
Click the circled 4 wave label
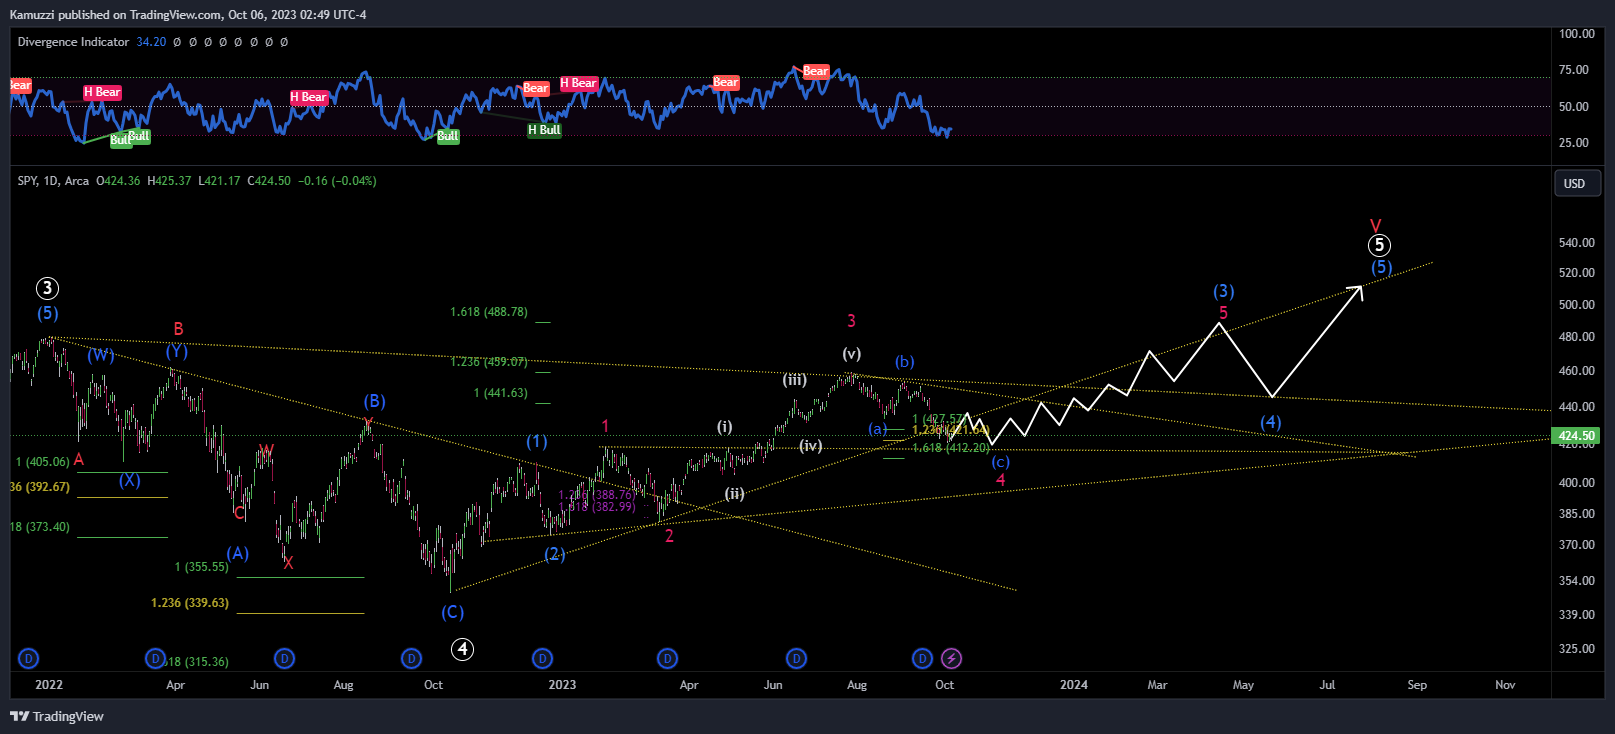[462, 649]
